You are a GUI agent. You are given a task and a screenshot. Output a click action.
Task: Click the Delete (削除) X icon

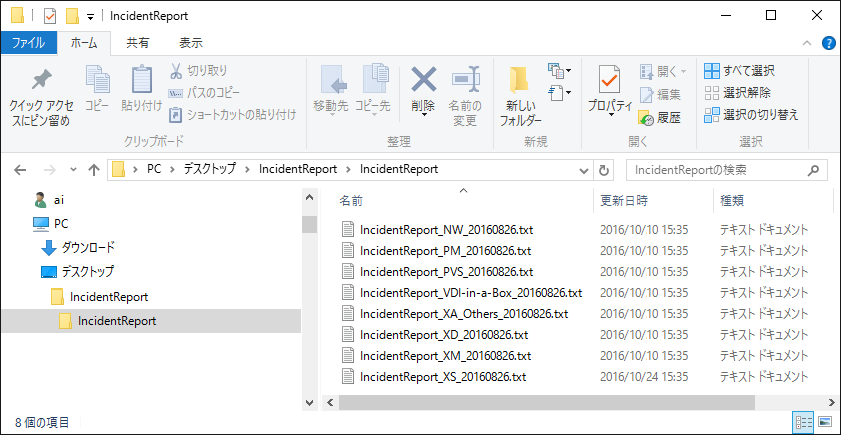click(x=423, y=81)
